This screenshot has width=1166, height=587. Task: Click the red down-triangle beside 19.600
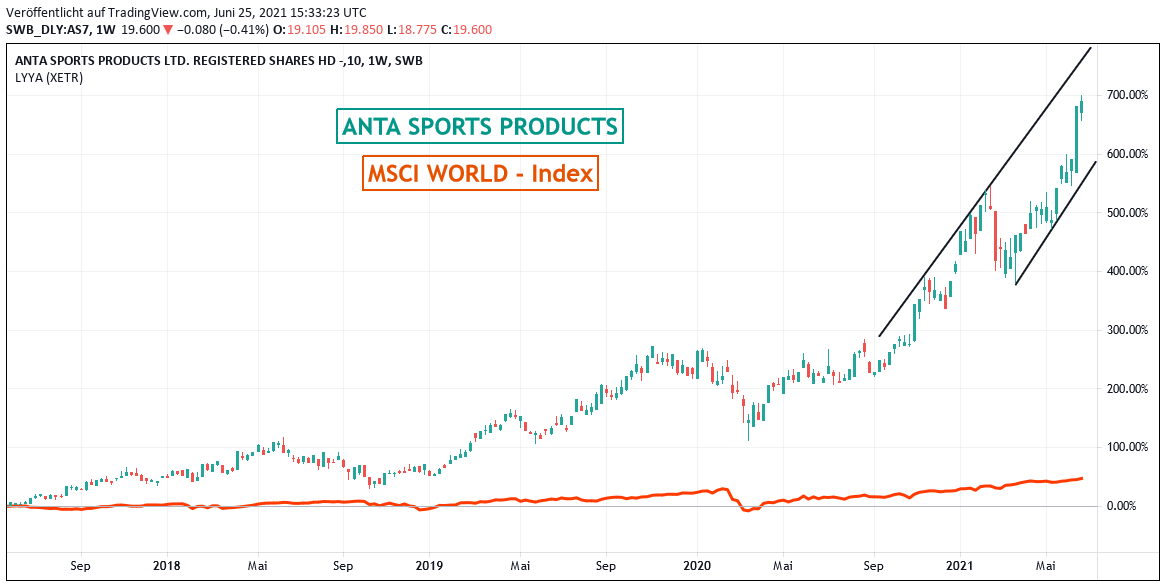[170, 30]
